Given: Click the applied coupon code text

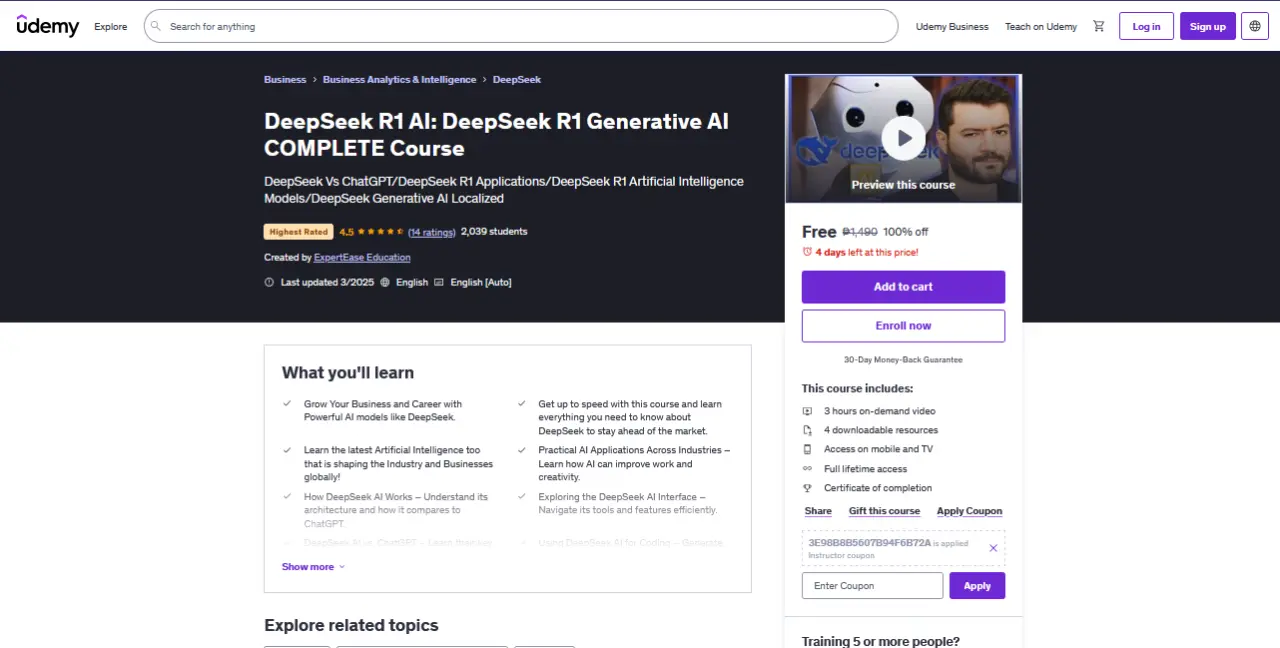Looking at the screenshot, I should (869, 542).
